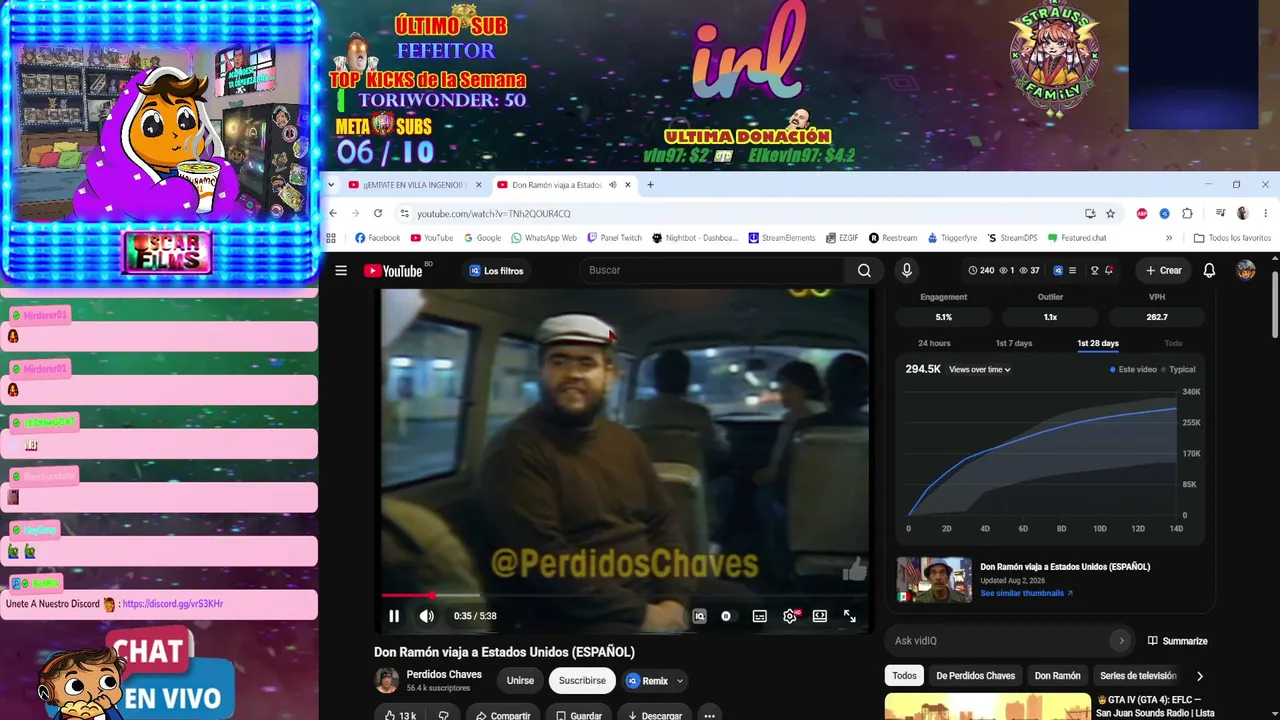Show hidden bookmarks with the double chevron
The image size is (1280, 720).
[1169, 238]
